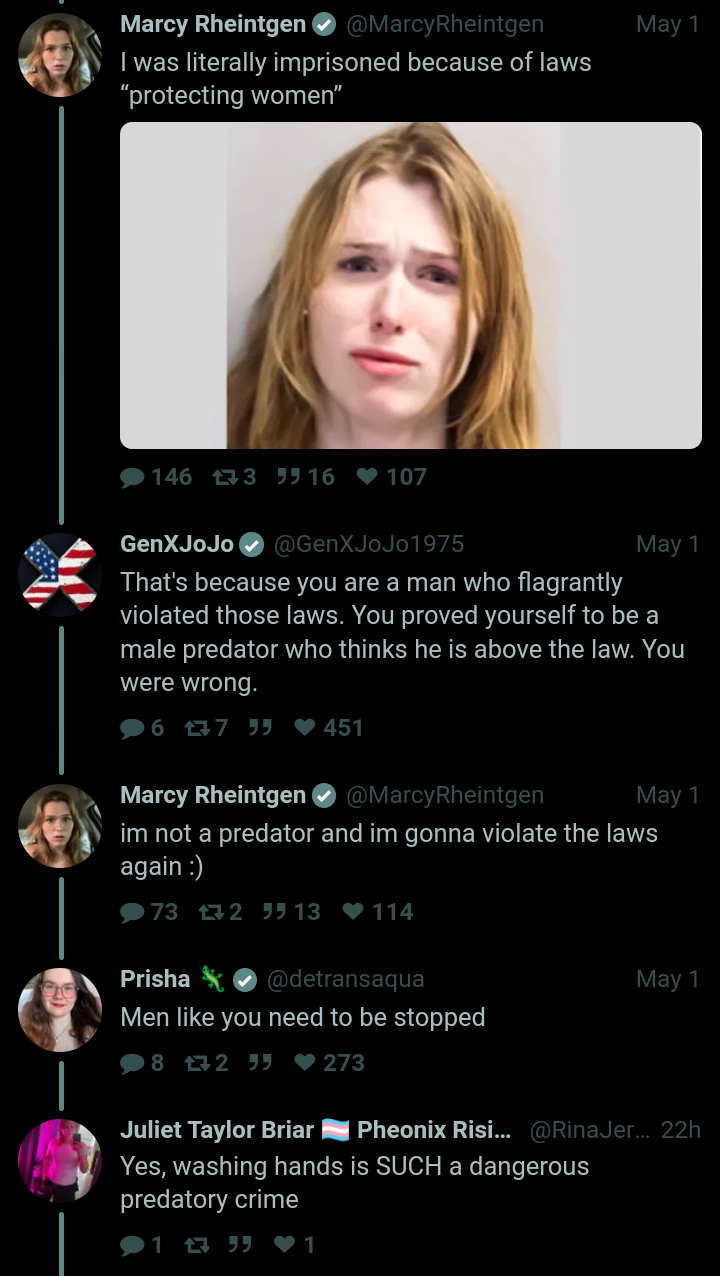Screen dimensions: 720x1276
Task: Open Prisha's profile picture
Action: click(60, 1010)
